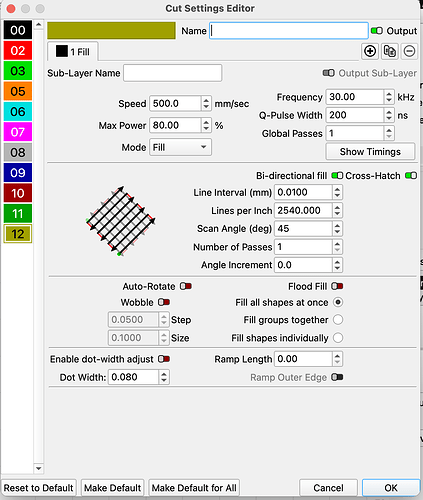
Task: Disable Cross-Hatch switch
Action: coord(411,175)
